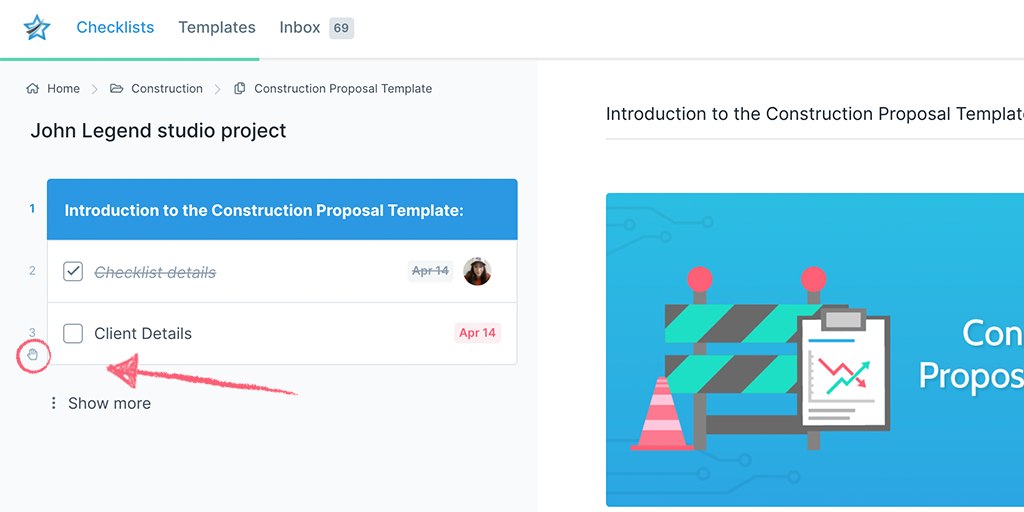Check the Client Details checkbox
The height and width of the screenshot is (512, 1024).
click(73, 334)
